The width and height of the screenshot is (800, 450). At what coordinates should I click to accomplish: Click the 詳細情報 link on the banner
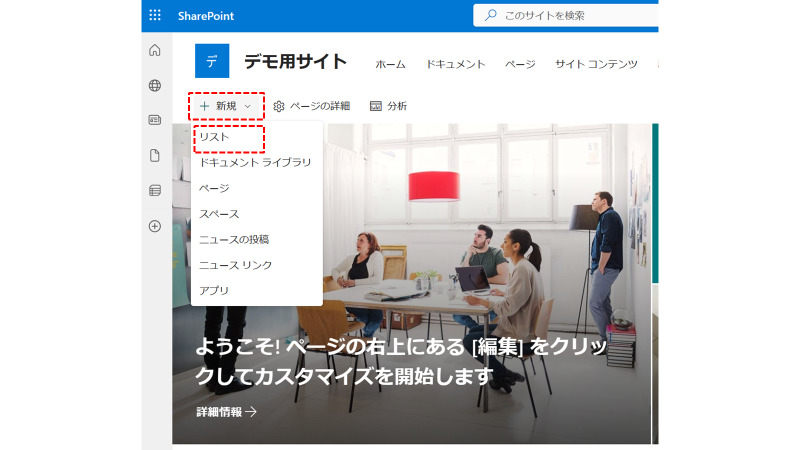pos(227,412)
